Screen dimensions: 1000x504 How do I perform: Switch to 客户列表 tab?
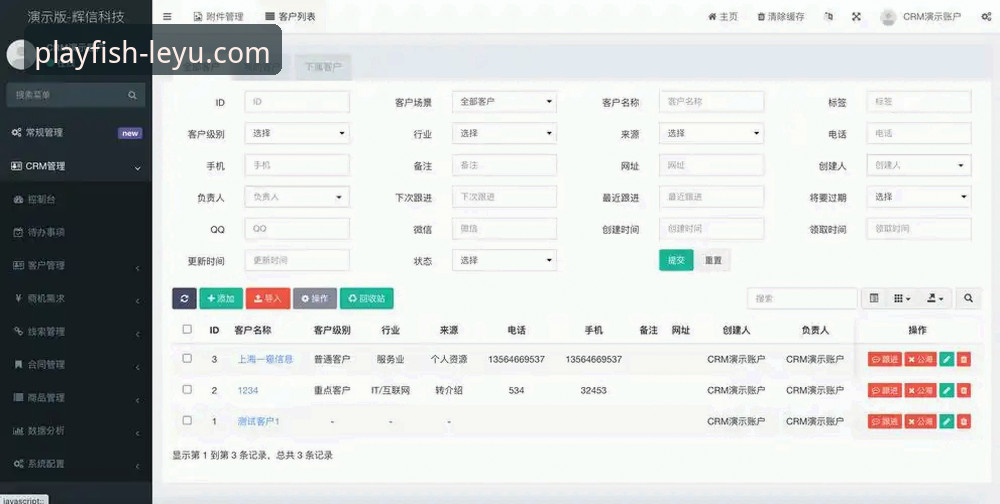[290, 17]
